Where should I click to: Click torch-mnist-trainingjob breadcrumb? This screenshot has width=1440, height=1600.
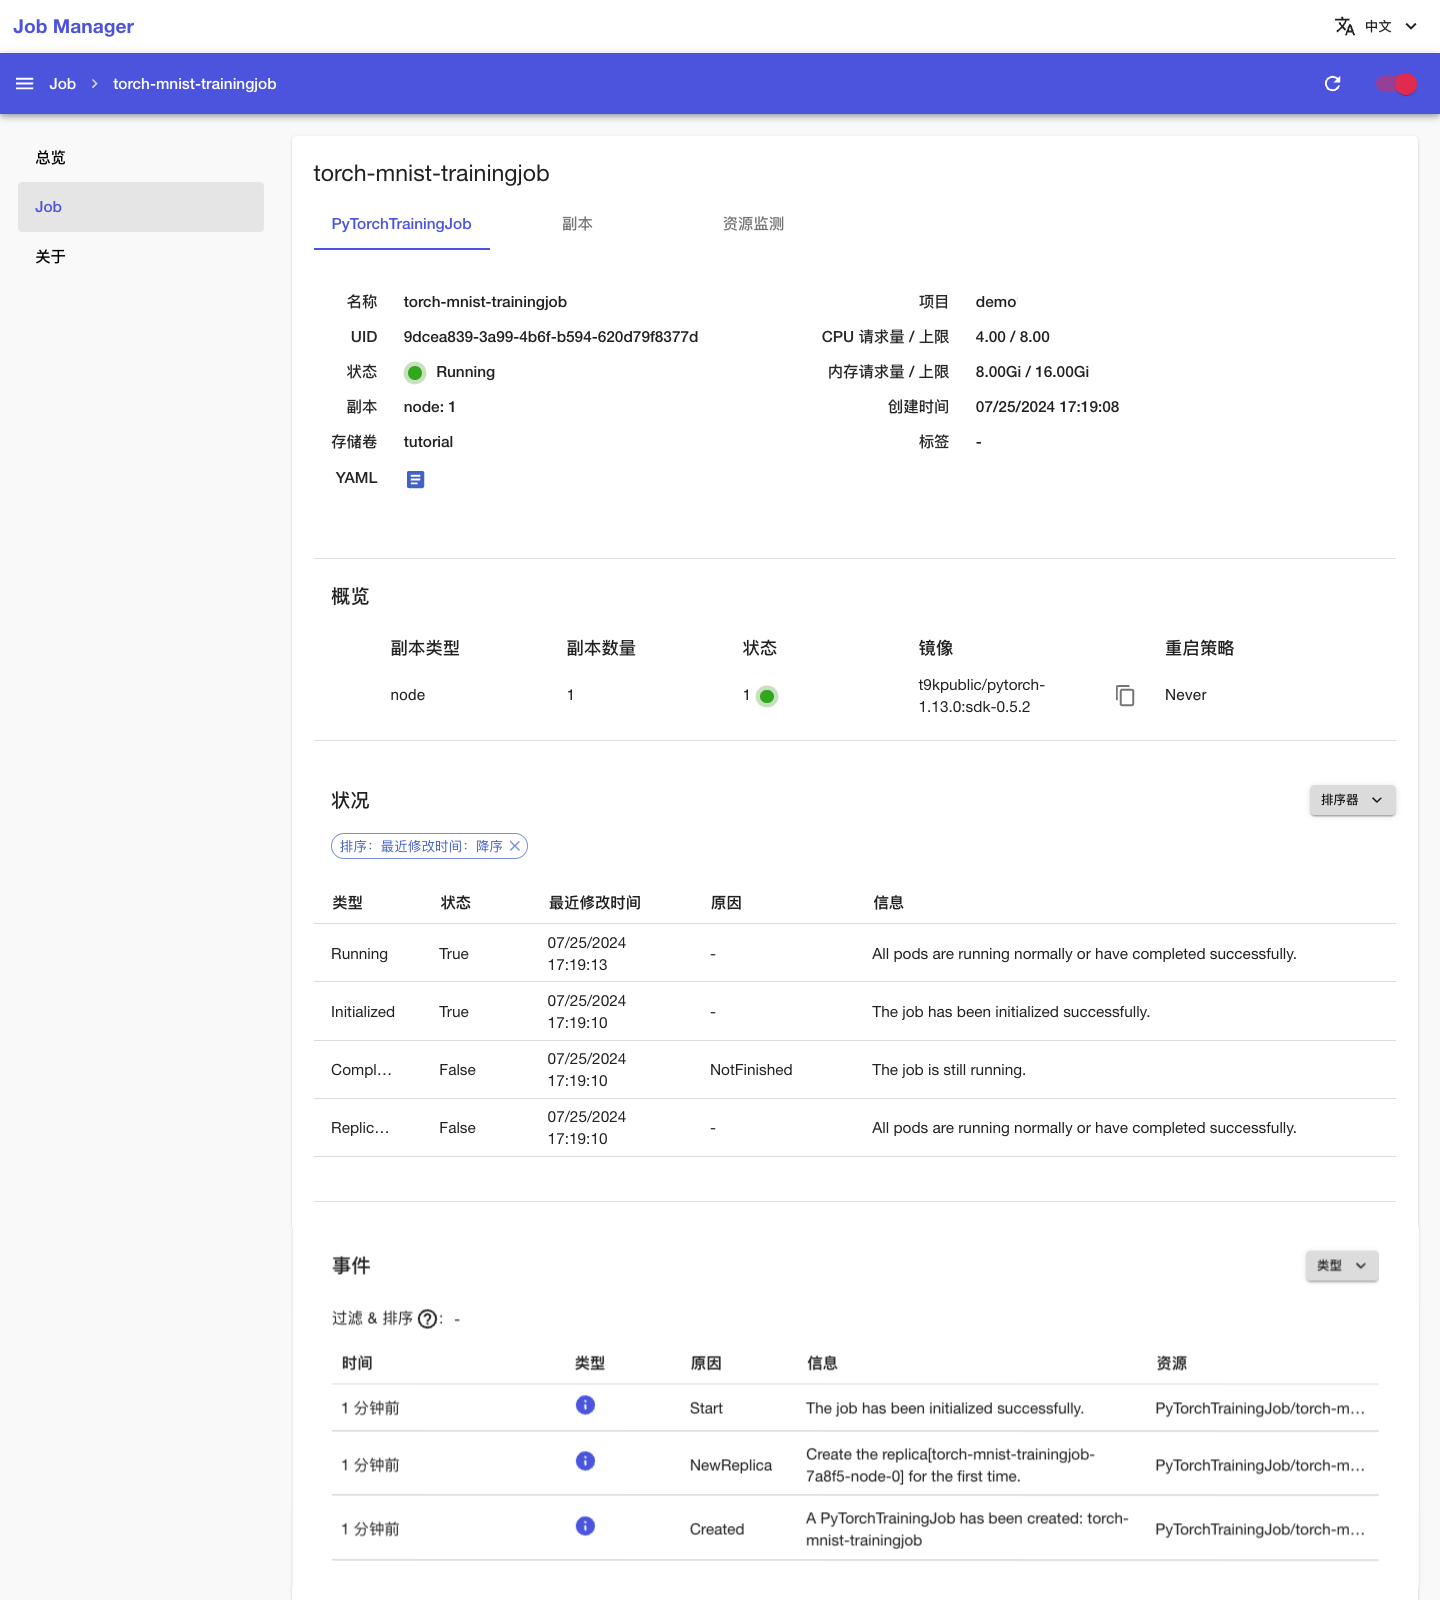(195, 84)
